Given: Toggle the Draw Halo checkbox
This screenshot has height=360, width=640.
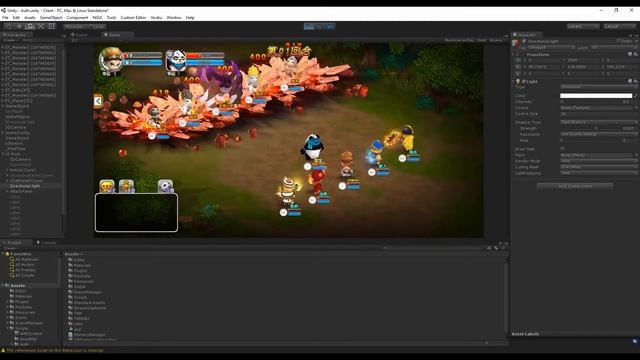Looking at the screenshot, I should [562, 149].
